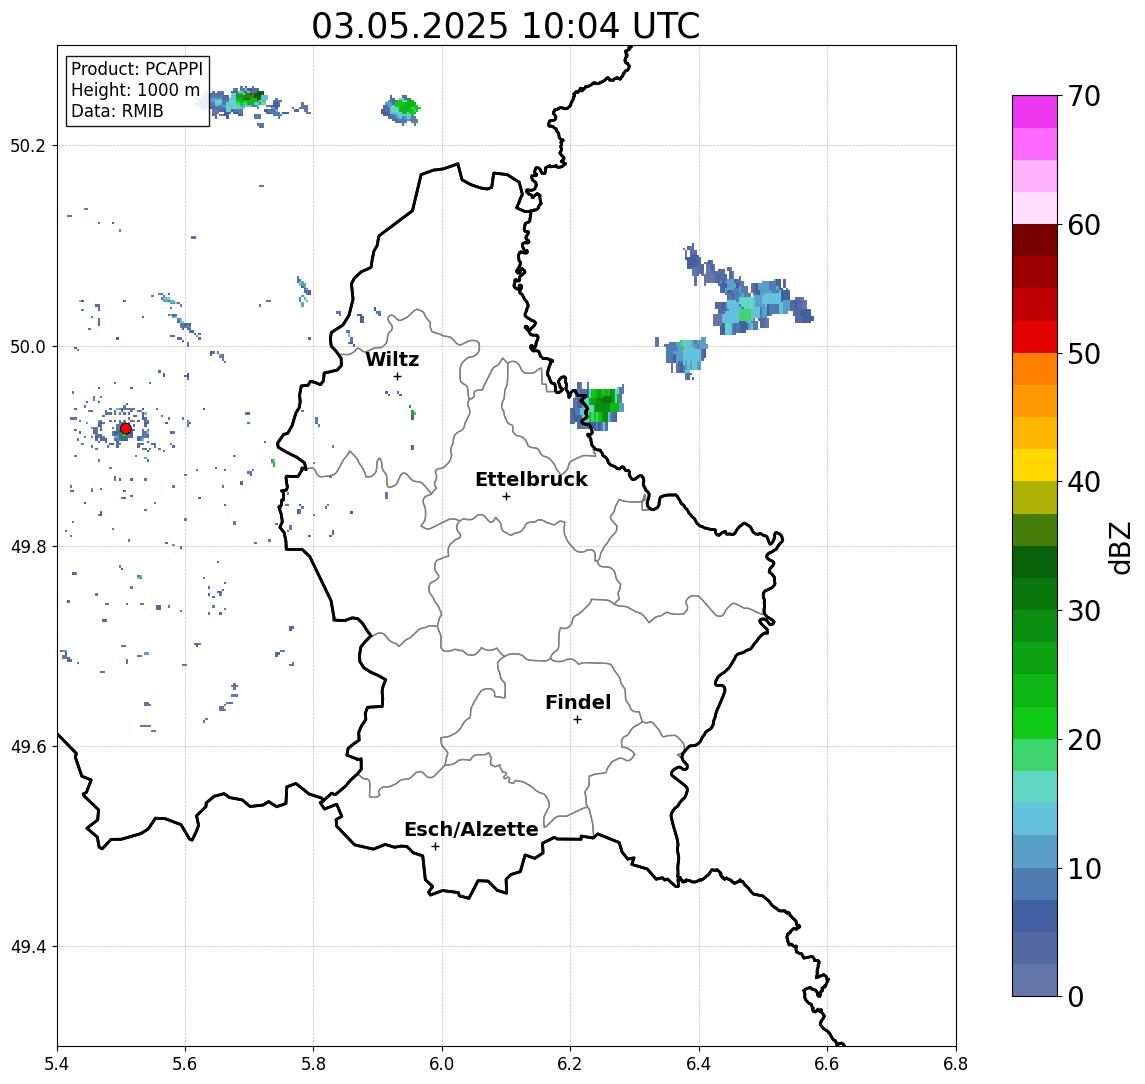1145x1084 pixels.
Task: Click the dBZ colorbar axis label
Action: pyautogui.click(x=1119, y=548)
